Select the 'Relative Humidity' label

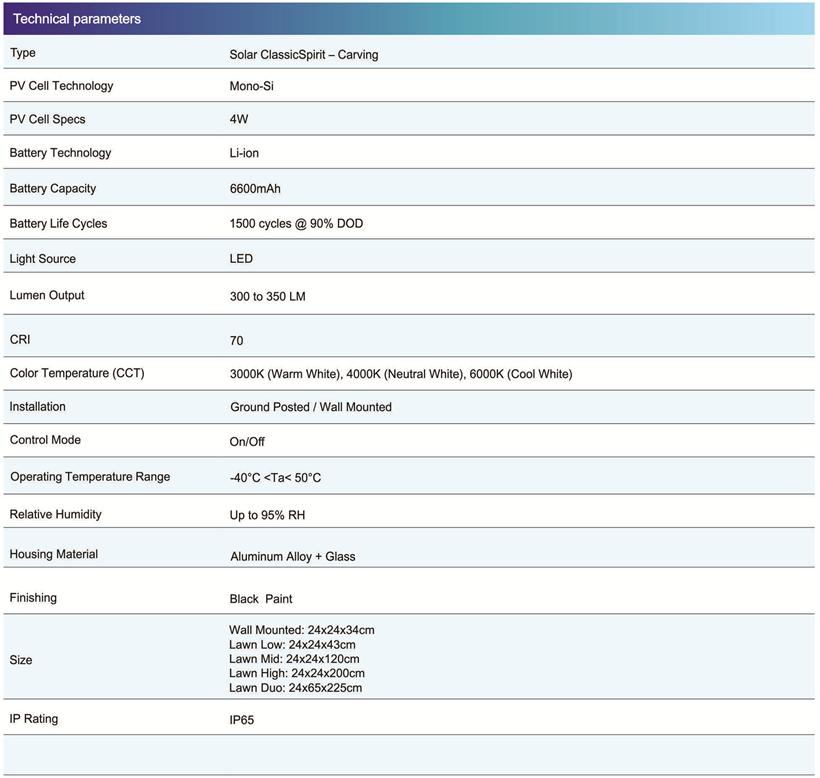pos(55,514)
